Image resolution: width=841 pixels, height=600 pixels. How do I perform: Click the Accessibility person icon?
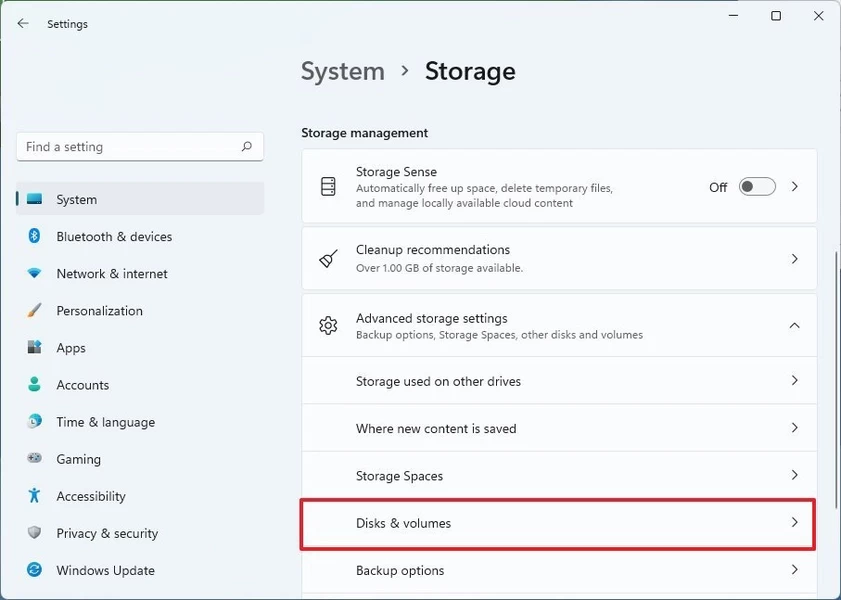tap(35, 496)
